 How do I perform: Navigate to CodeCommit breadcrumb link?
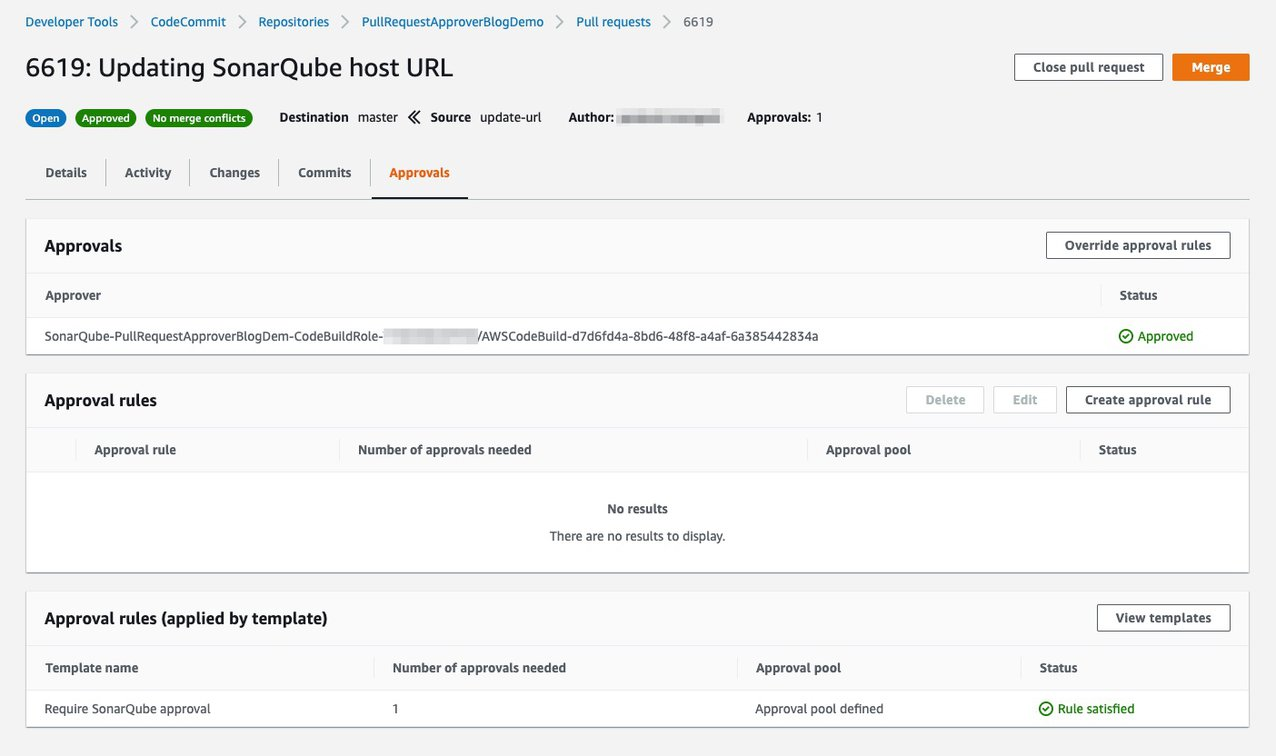tap(188, 21)
